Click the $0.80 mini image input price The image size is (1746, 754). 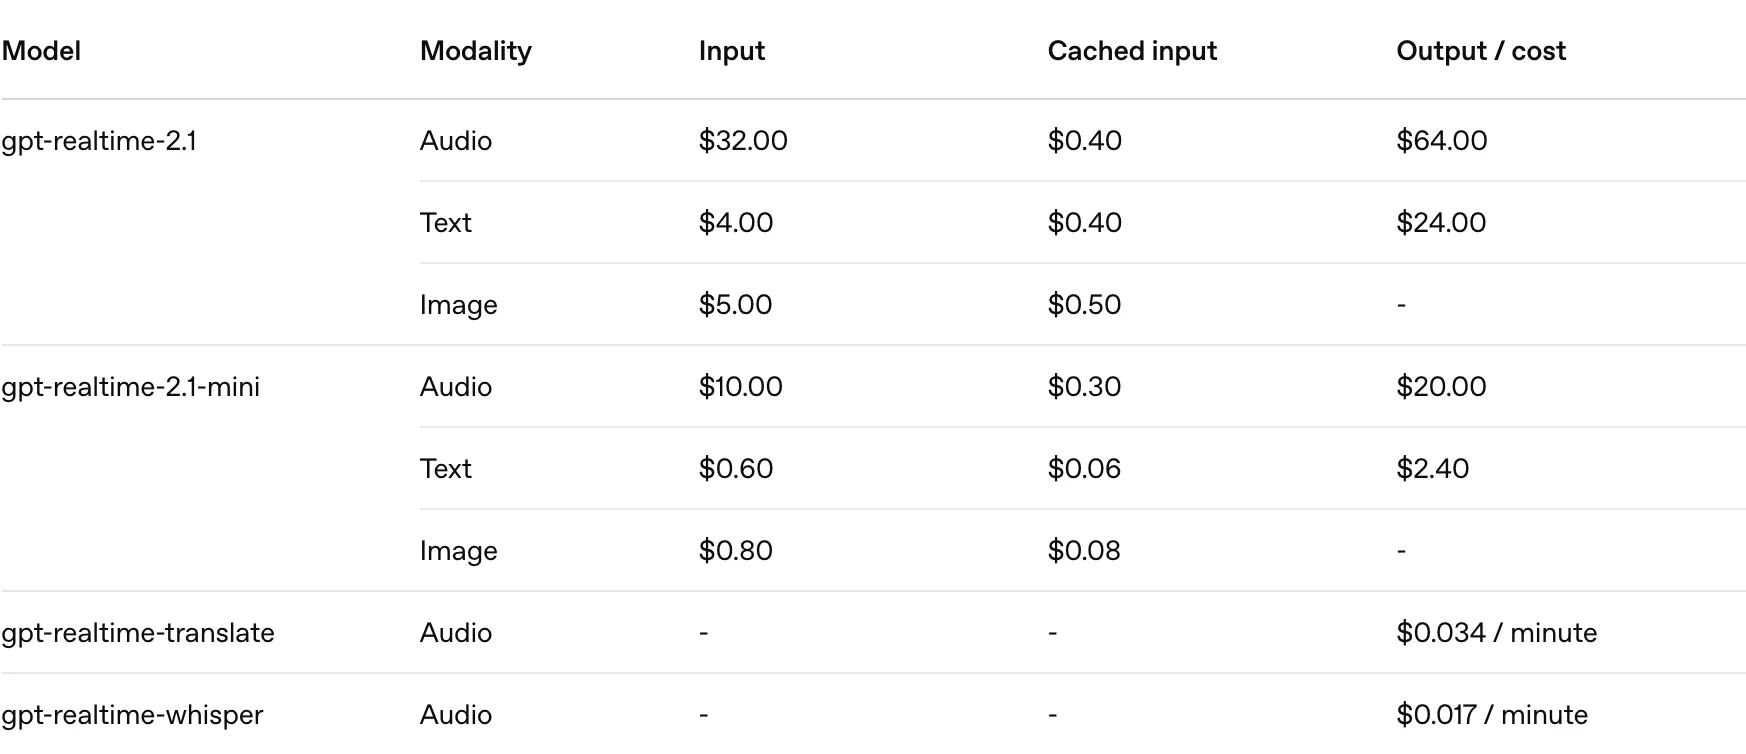tap(735, 551)
